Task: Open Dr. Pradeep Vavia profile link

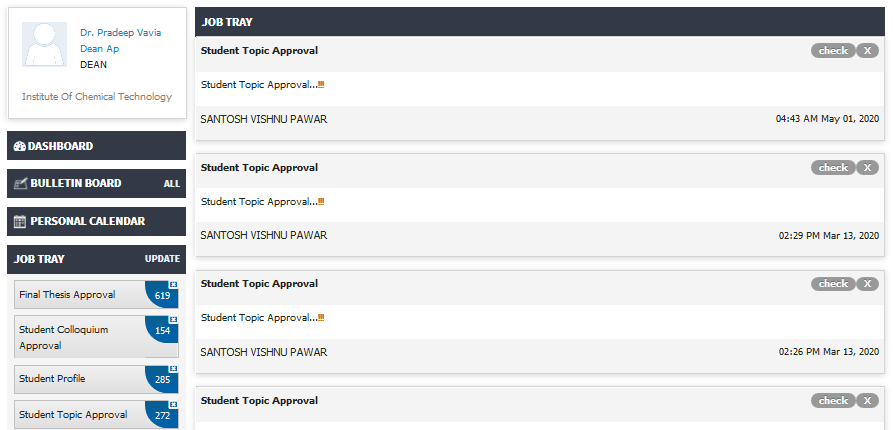Action: (121, 33)
